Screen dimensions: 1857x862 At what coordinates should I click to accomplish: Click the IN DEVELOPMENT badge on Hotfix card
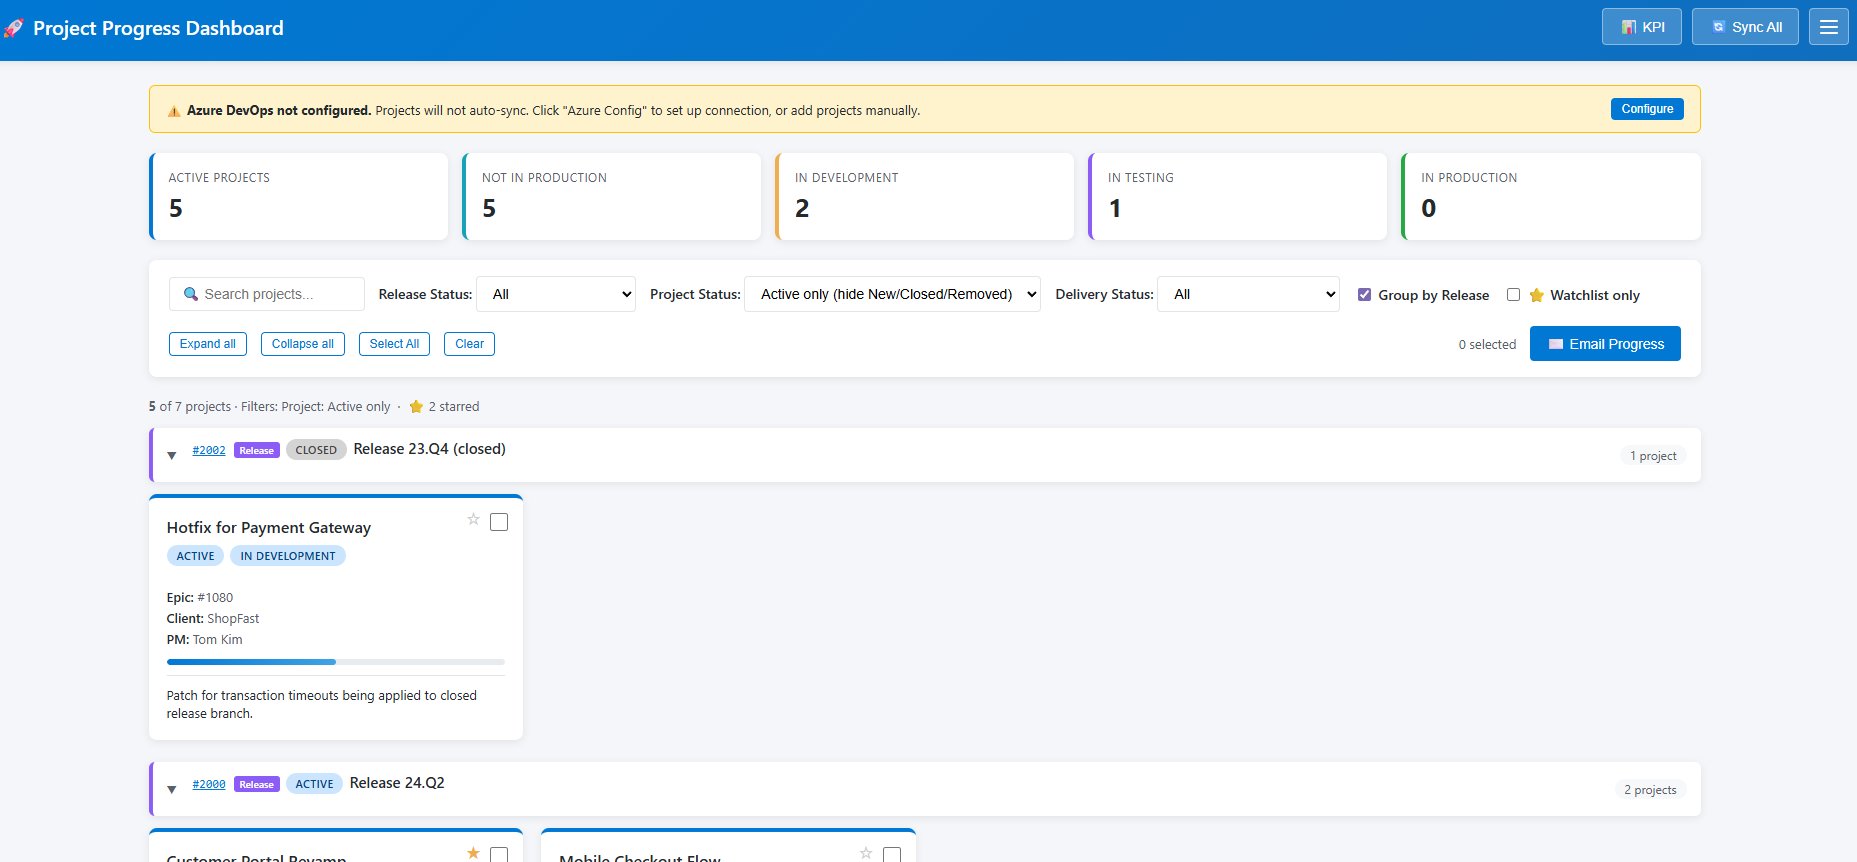(288, 556)
